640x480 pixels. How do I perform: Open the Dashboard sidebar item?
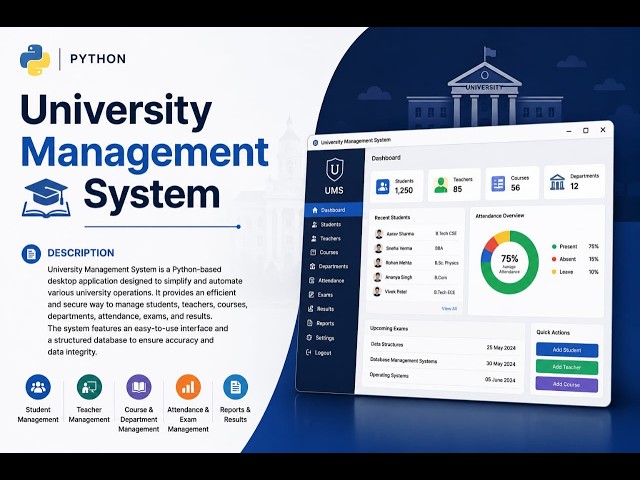click(333, 209)
